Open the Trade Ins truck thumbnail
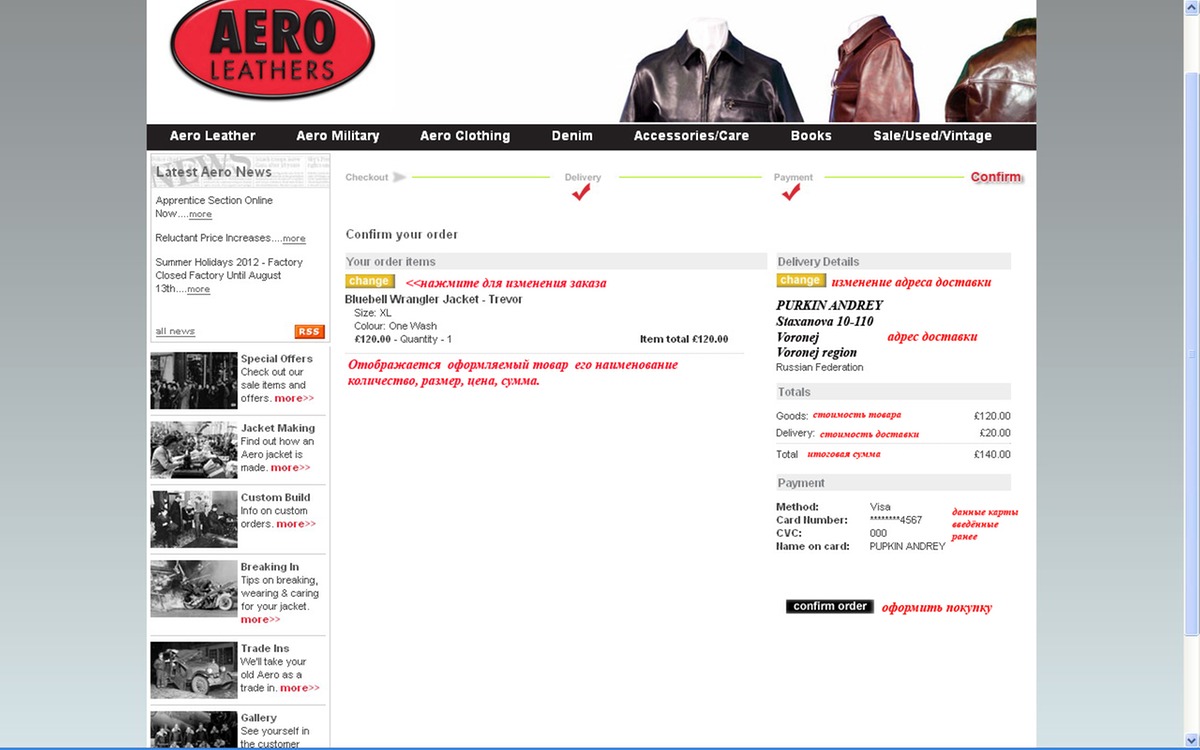The width and height of the screenshot is (1200, 750). coord(194,670)
